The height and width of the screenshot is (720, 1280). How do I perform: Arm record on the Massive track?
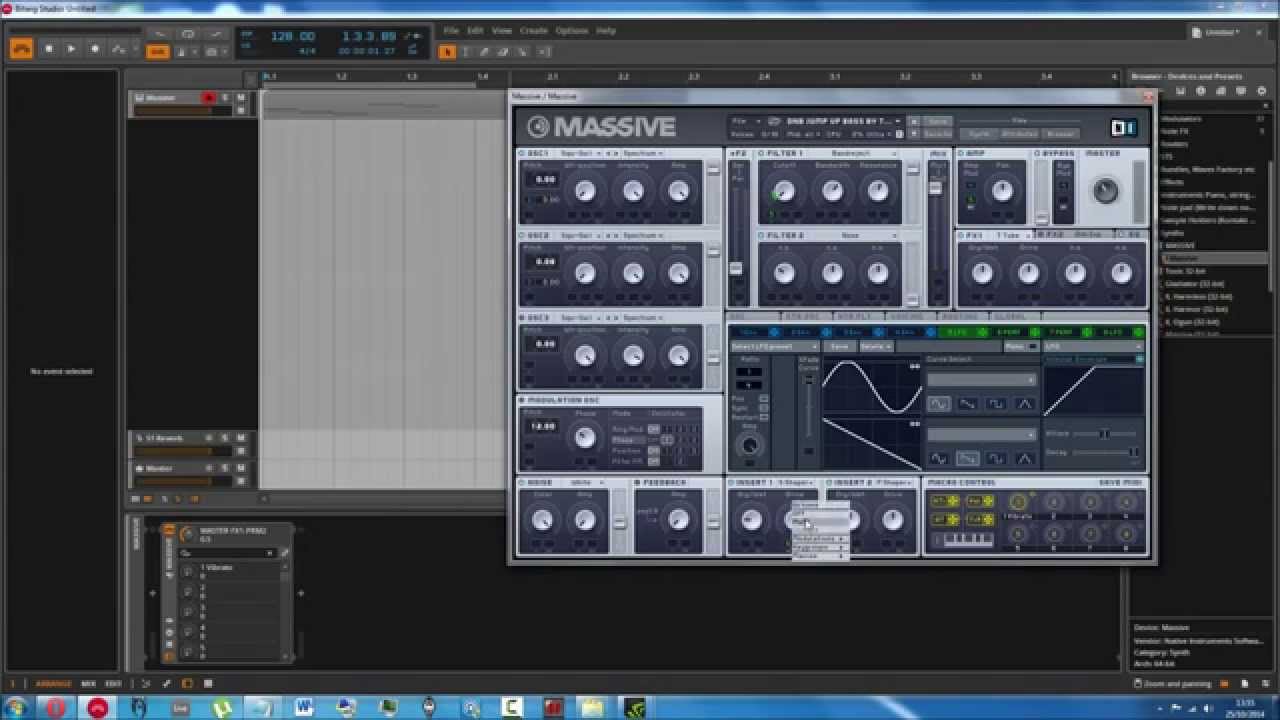(209, 98)
